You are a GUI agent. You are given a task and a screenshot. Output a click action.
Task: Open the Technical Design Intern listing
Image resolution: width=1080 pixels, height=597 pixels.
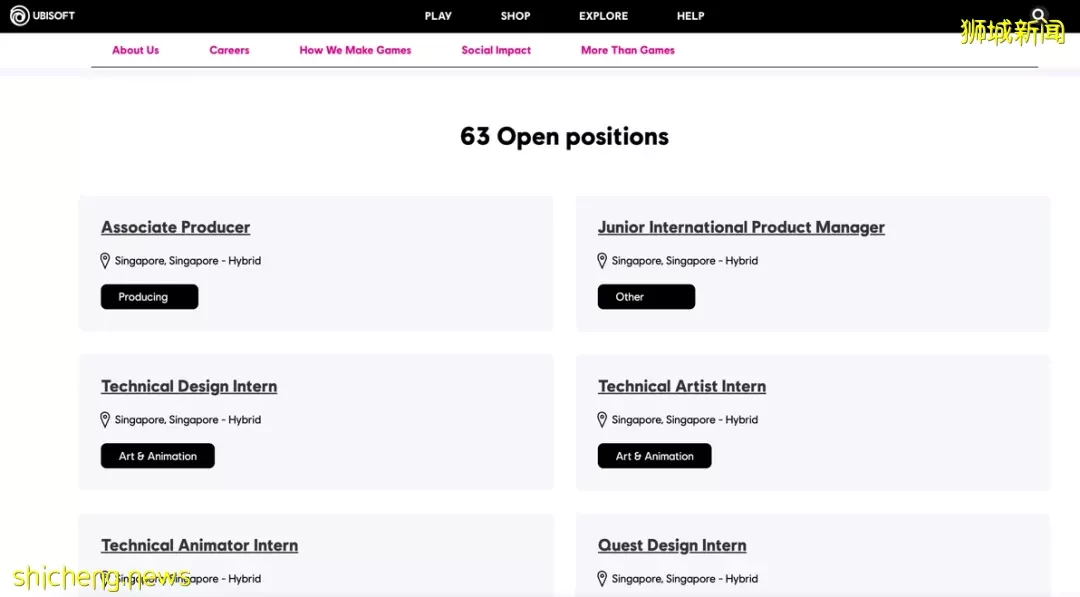click(x=189, y=386)
